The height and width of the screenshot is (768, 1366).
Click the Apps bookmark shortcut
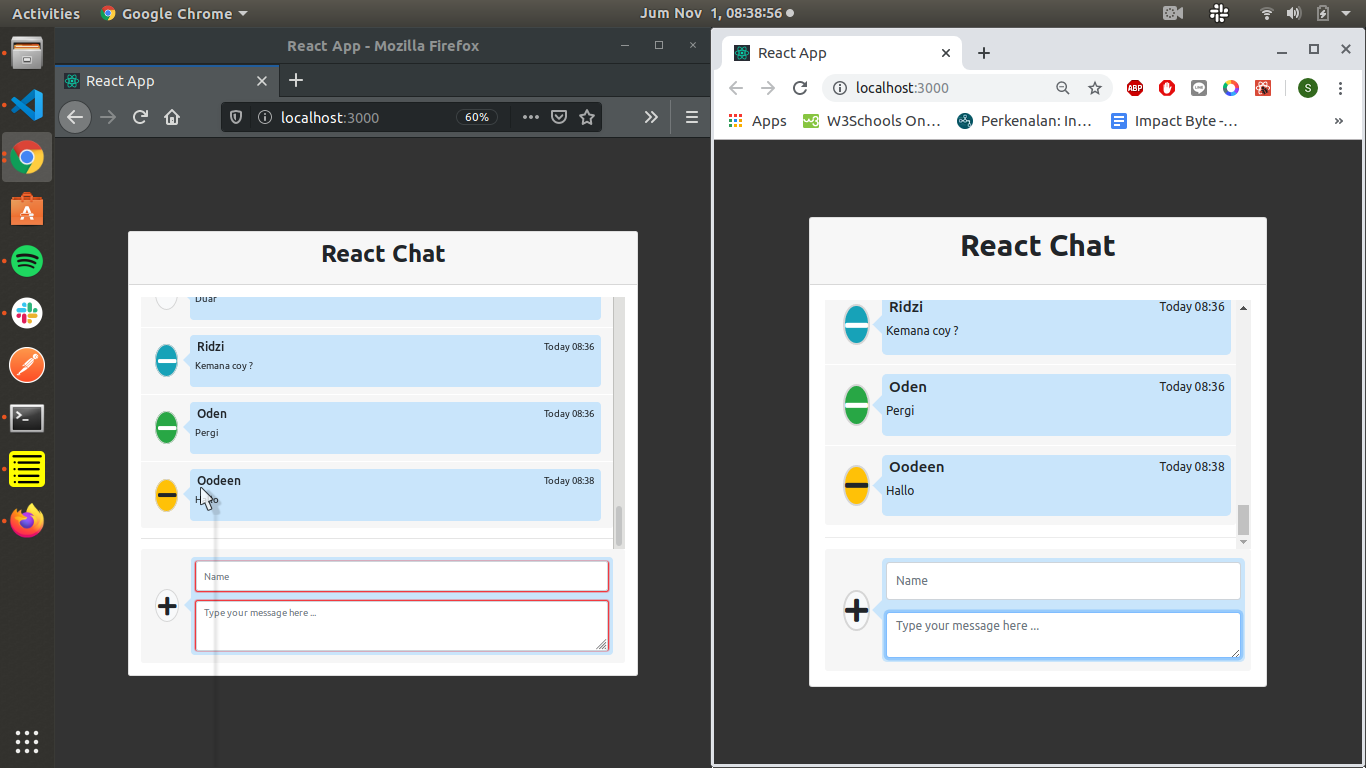[758, 121]
